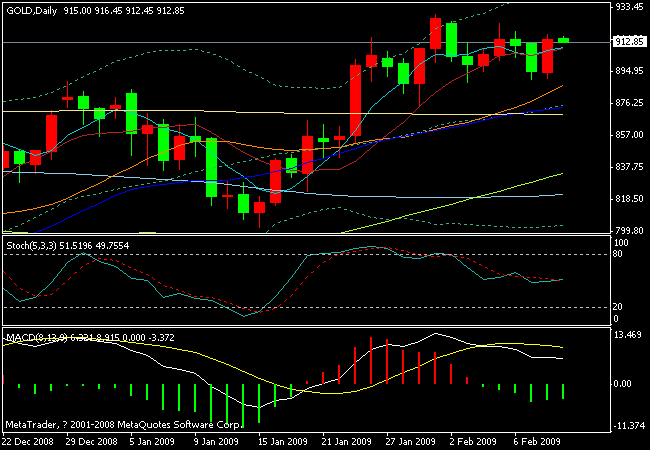Select the Stochastic 80 level label
The image size is (650, 450).
pyautogui.click(x=620, y=254)
